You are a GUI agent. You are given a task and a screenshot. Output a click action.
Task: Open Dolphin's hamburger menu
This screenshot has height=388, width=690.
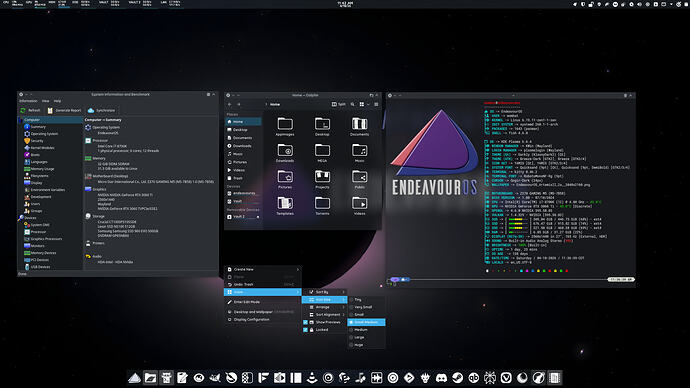tap(376, 104)
